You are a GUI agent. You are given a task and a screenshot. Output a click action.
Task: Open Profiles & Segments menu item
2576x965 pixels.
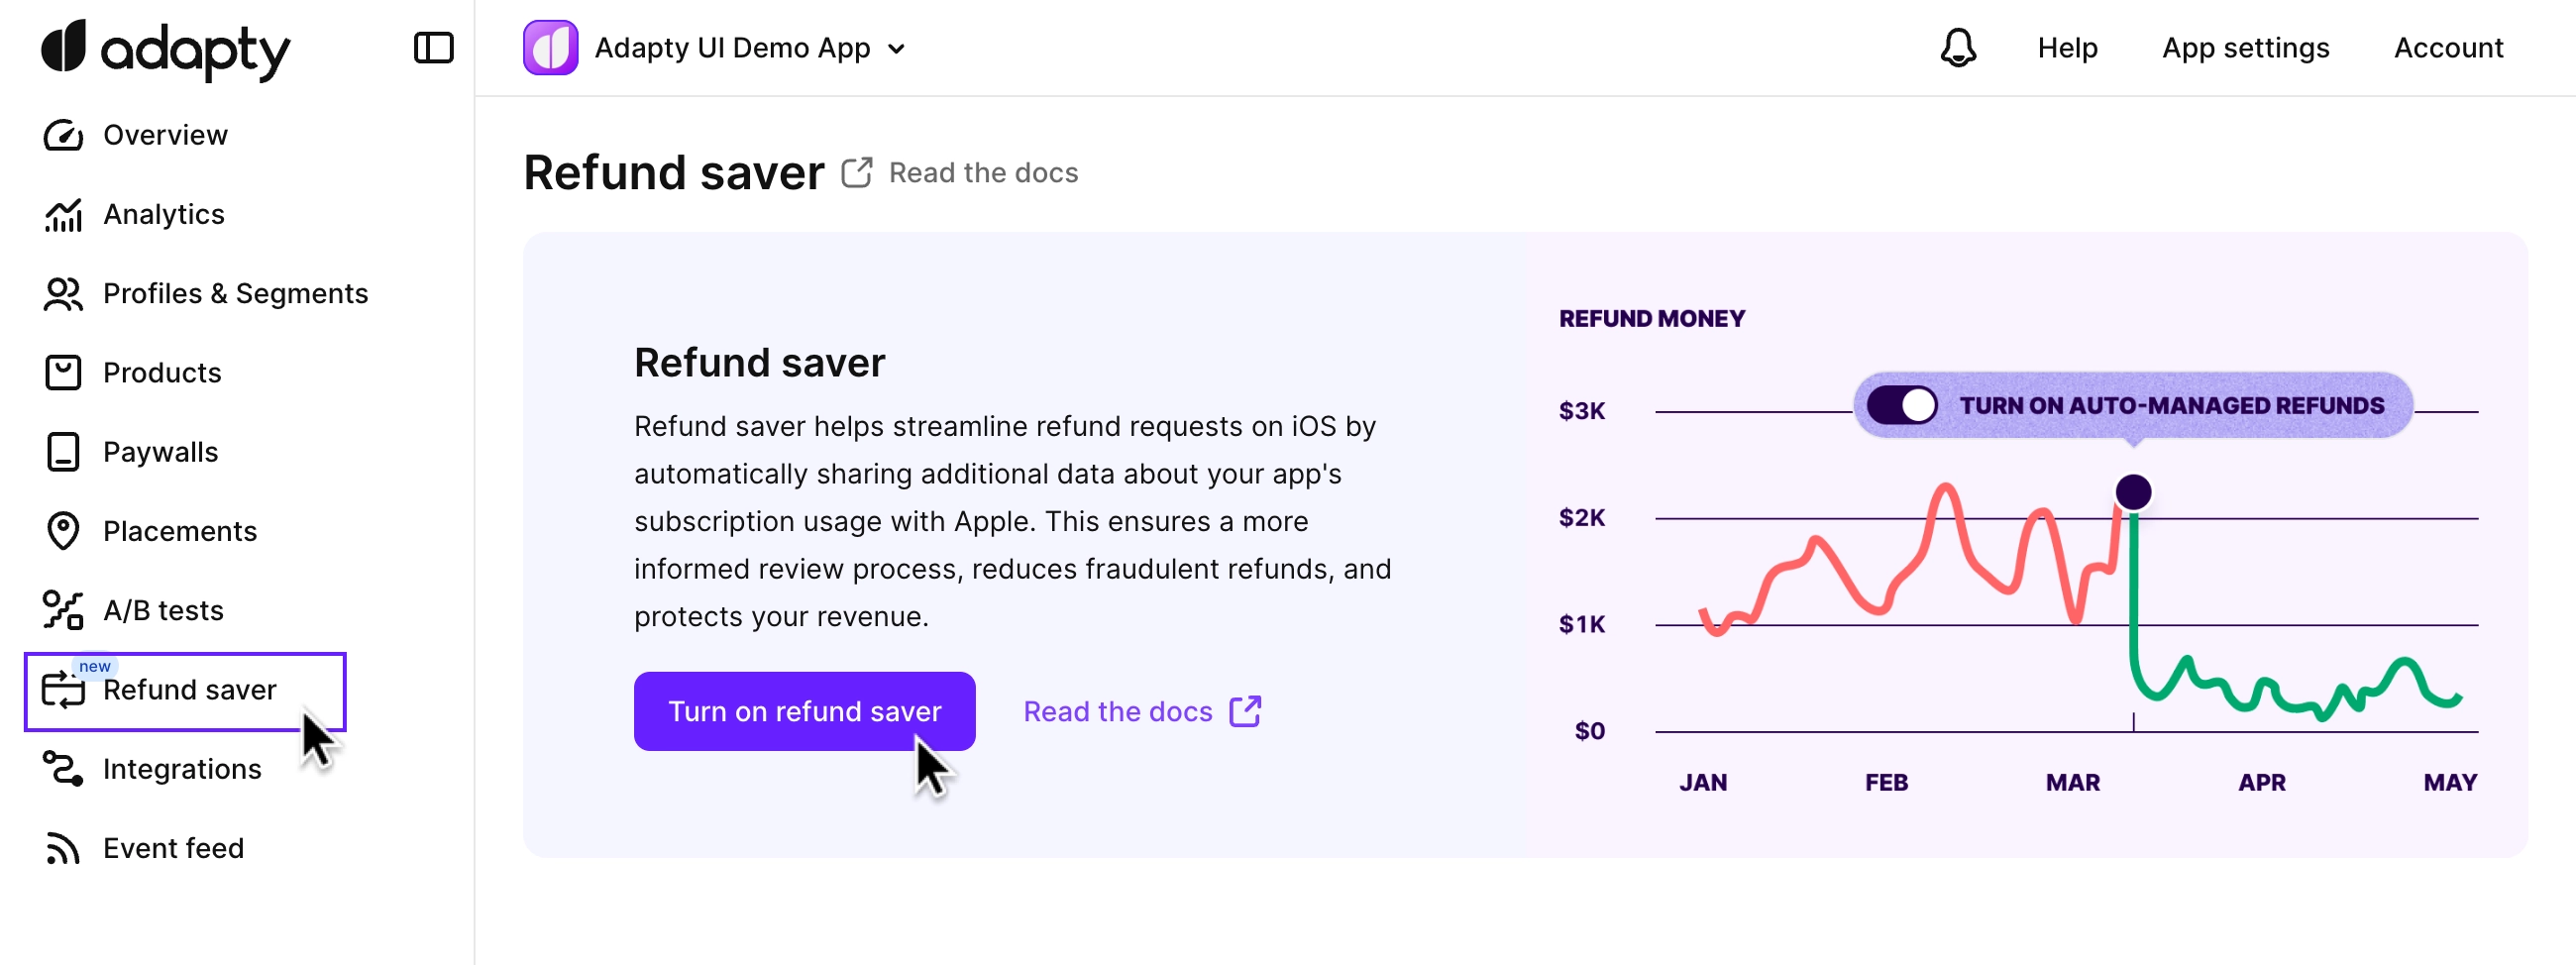[x=235, y=293]
